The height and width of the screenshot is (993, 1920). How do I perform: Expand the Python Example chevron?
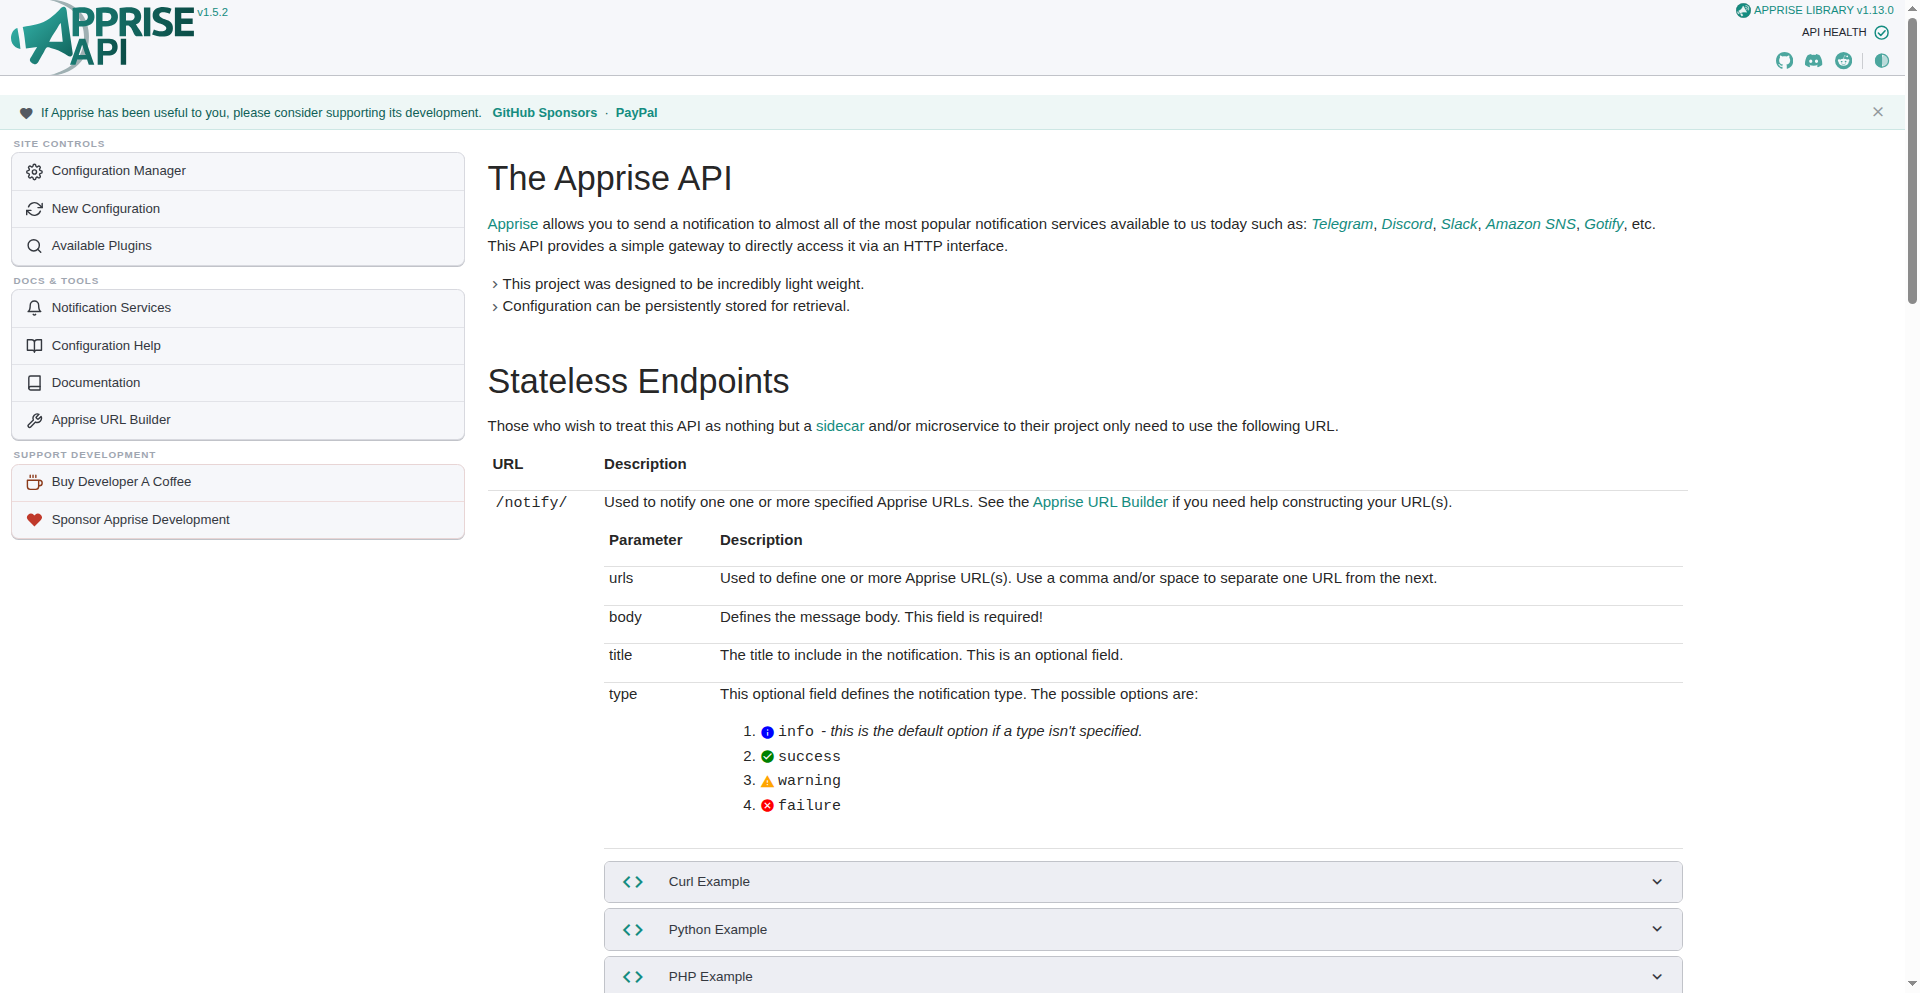(1657, 929)
